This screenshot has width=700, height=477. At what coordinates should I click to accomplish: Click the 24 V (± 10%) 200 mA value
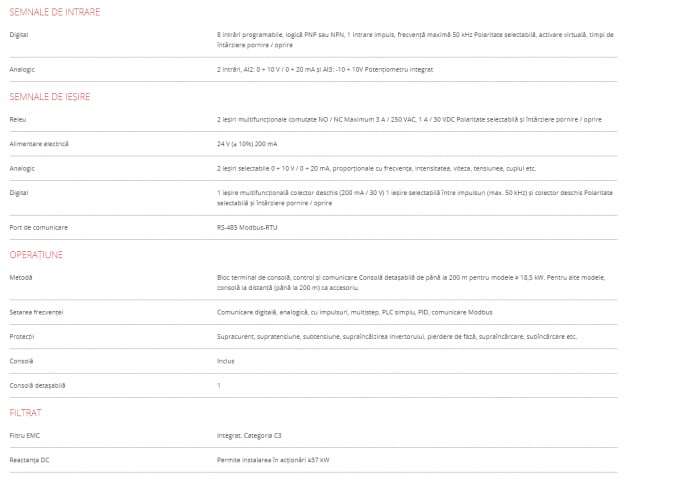(249, 144)
